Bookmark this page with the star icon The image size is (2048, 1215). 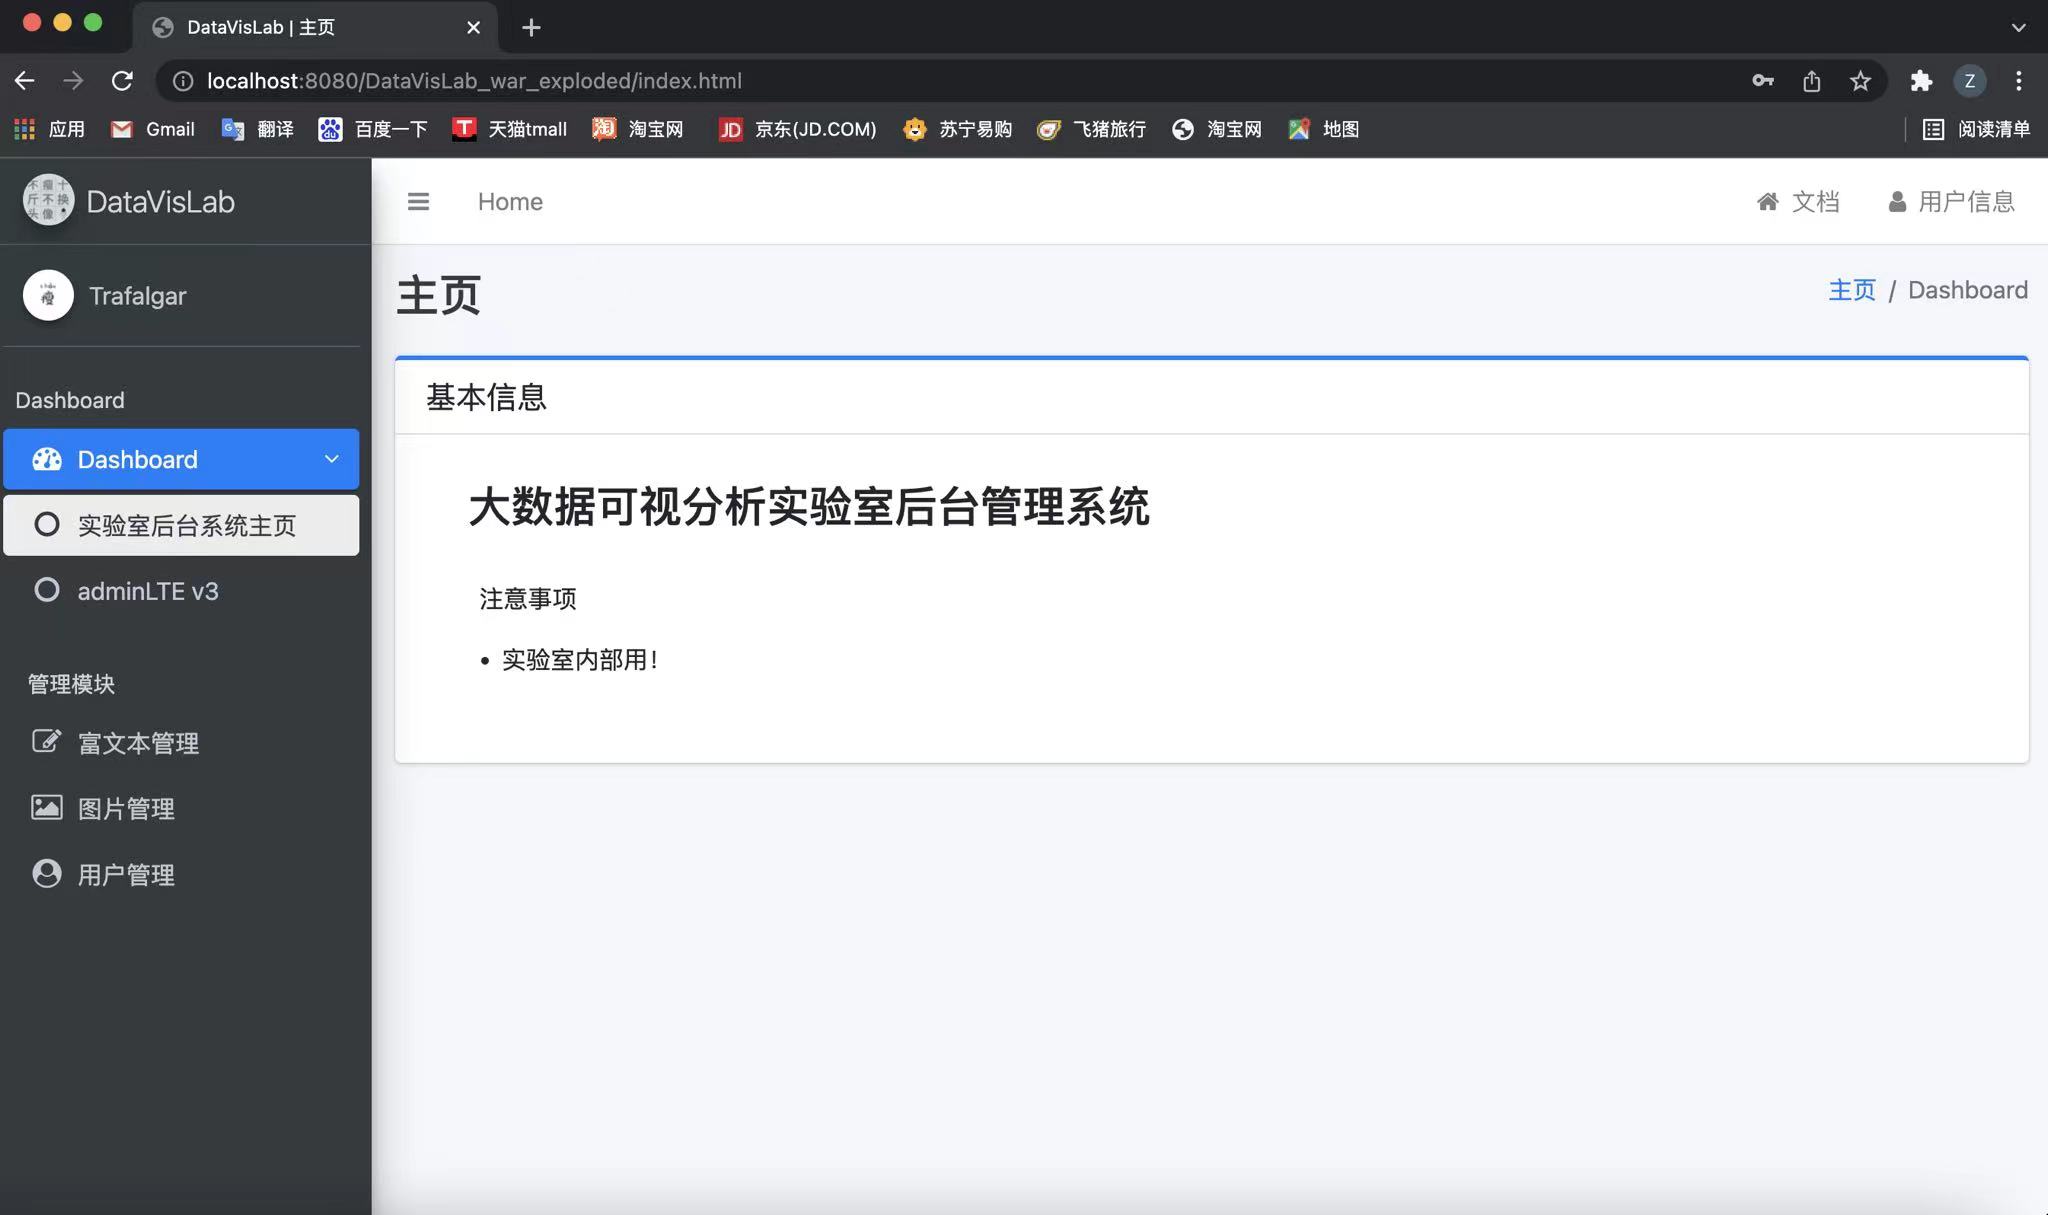pyautogui.click(x=1859, y=80)
